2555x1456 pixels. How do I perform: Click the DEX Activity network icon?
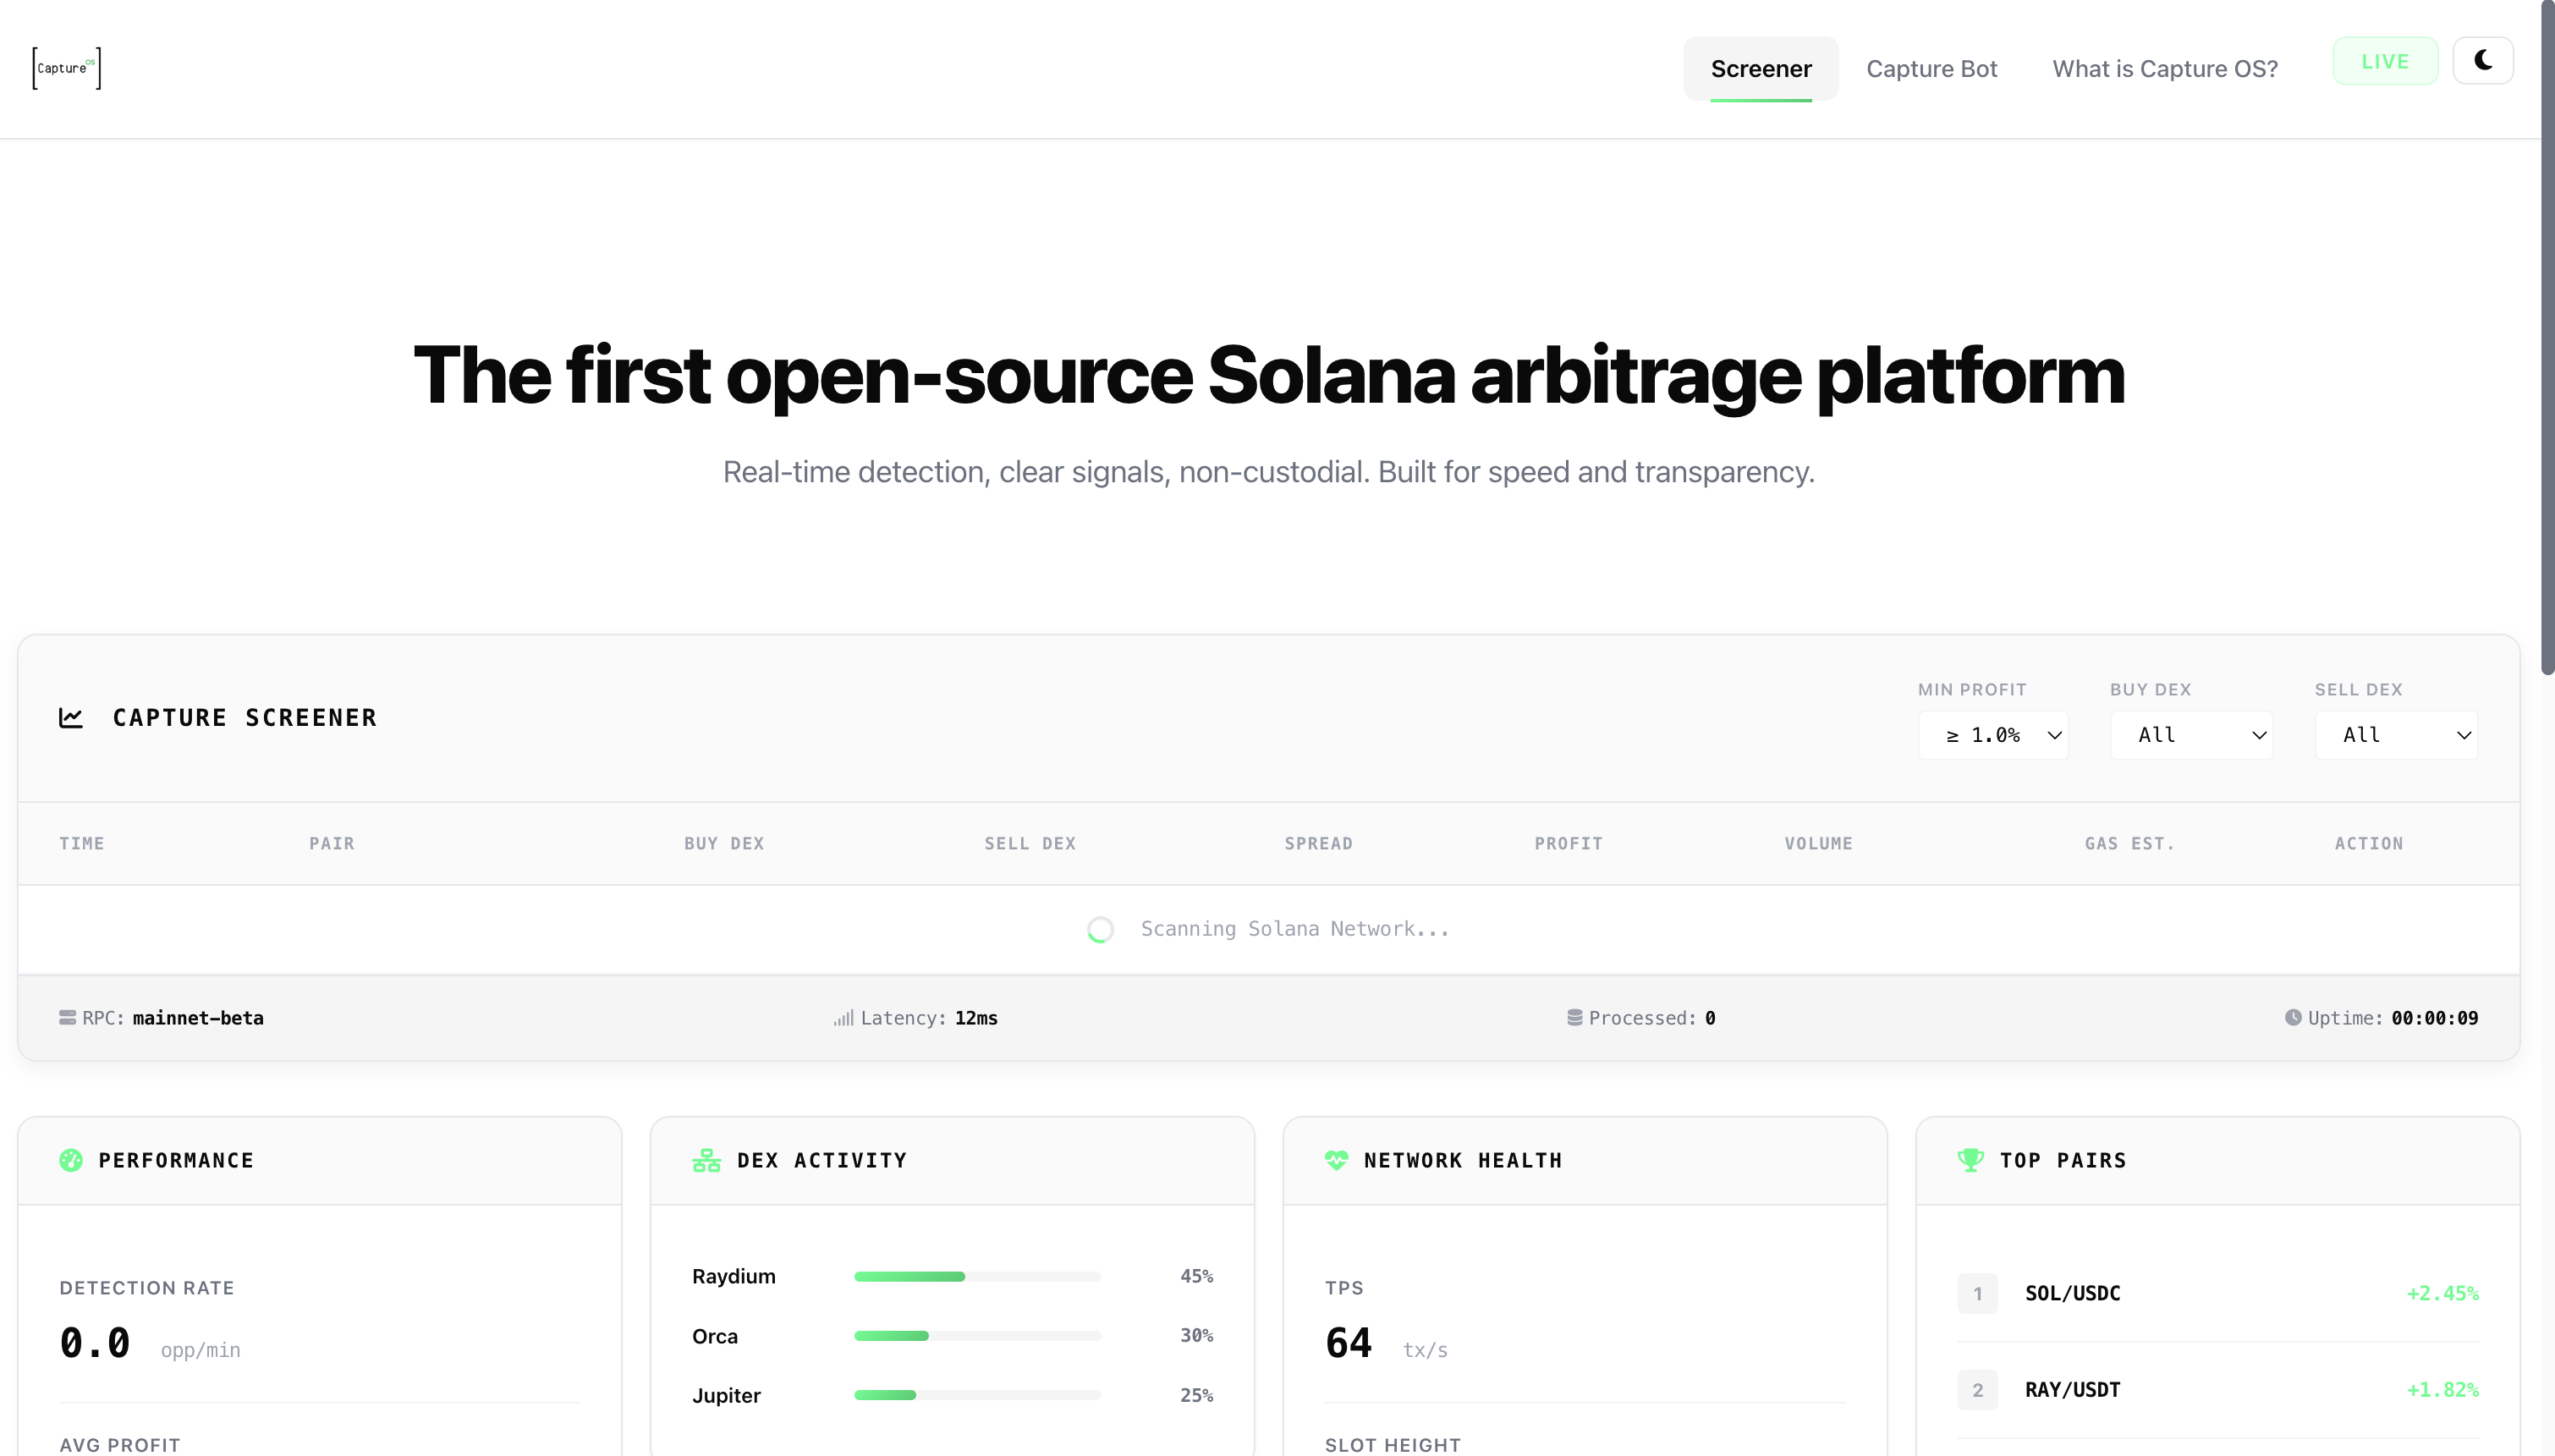tap(706, 1160)
